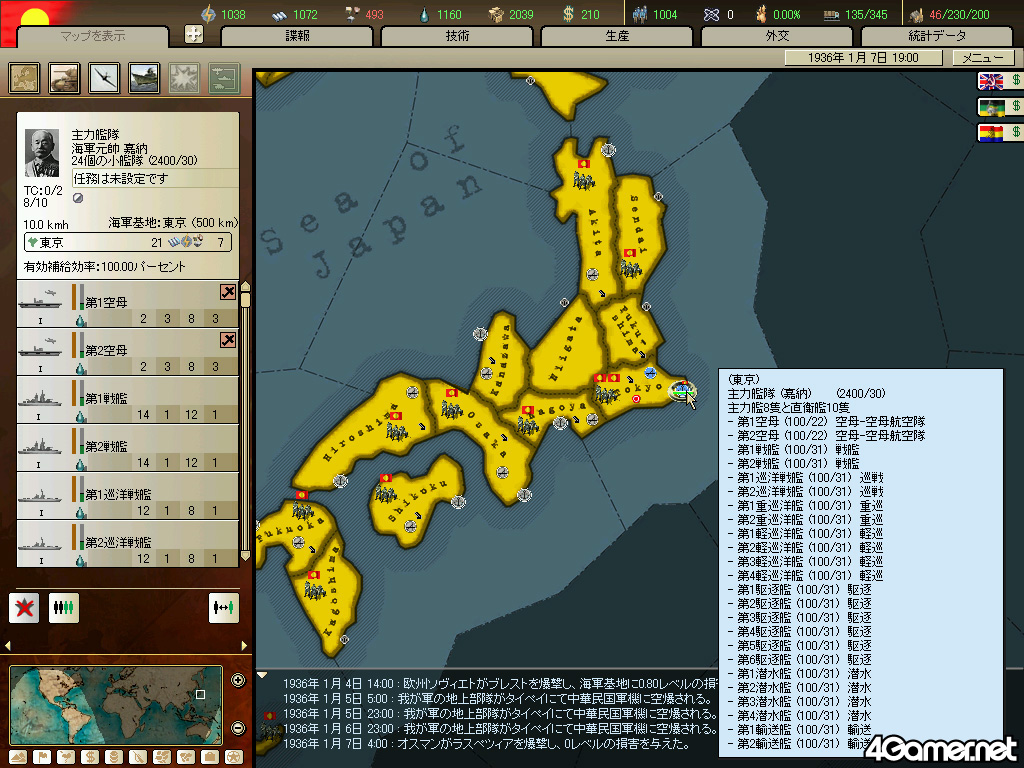Select the economic dollar map mode
Image resolution: width=1024 pixels, height=768 pixels.
click(x=90, y=757)
